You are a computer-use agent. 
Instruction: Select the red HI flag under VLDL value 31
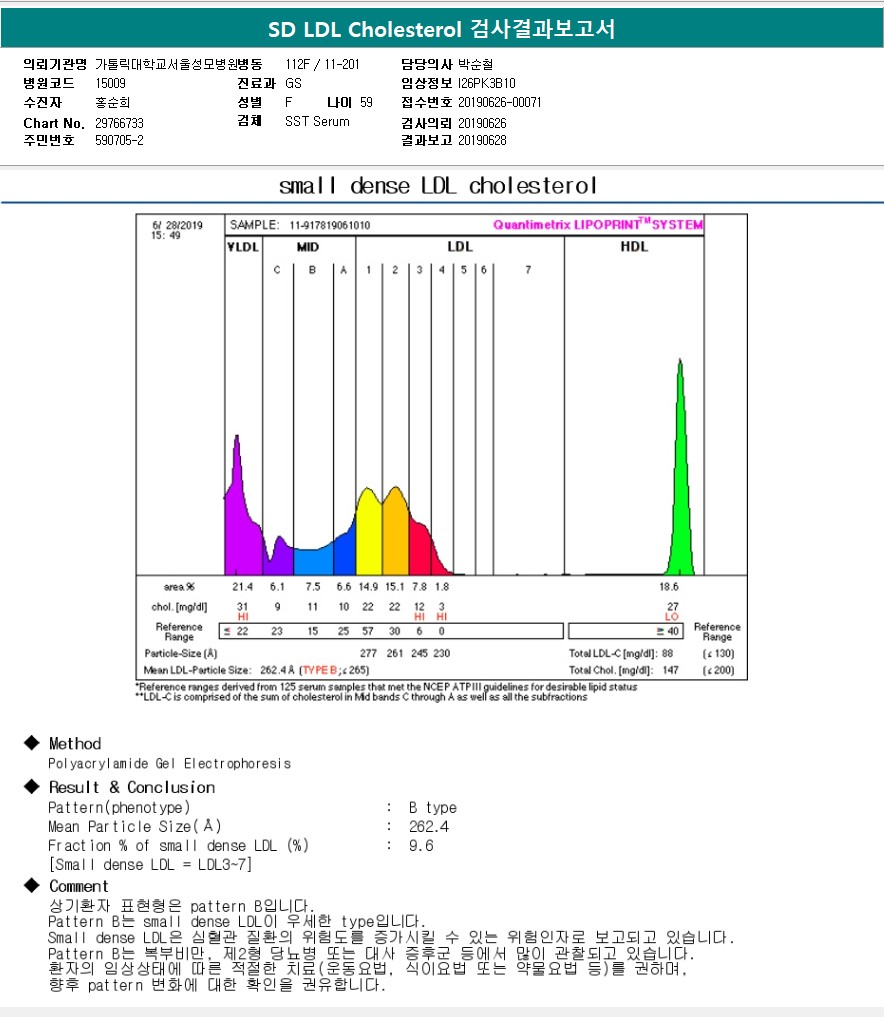coord(242,617)
